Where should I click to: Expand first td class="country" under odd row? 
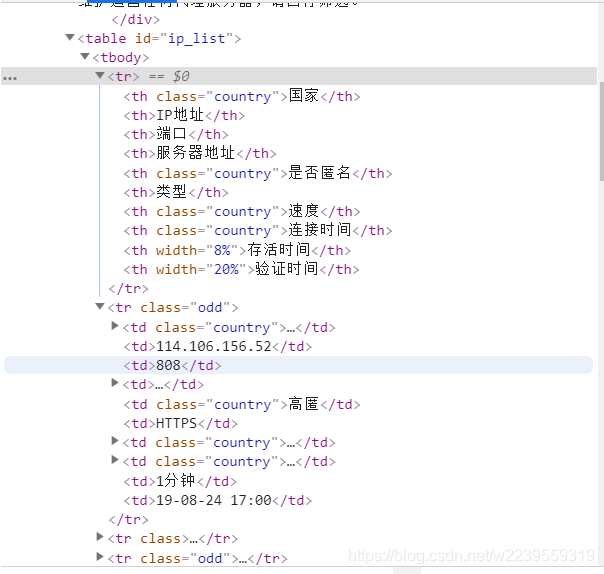(x=114, y=326)
